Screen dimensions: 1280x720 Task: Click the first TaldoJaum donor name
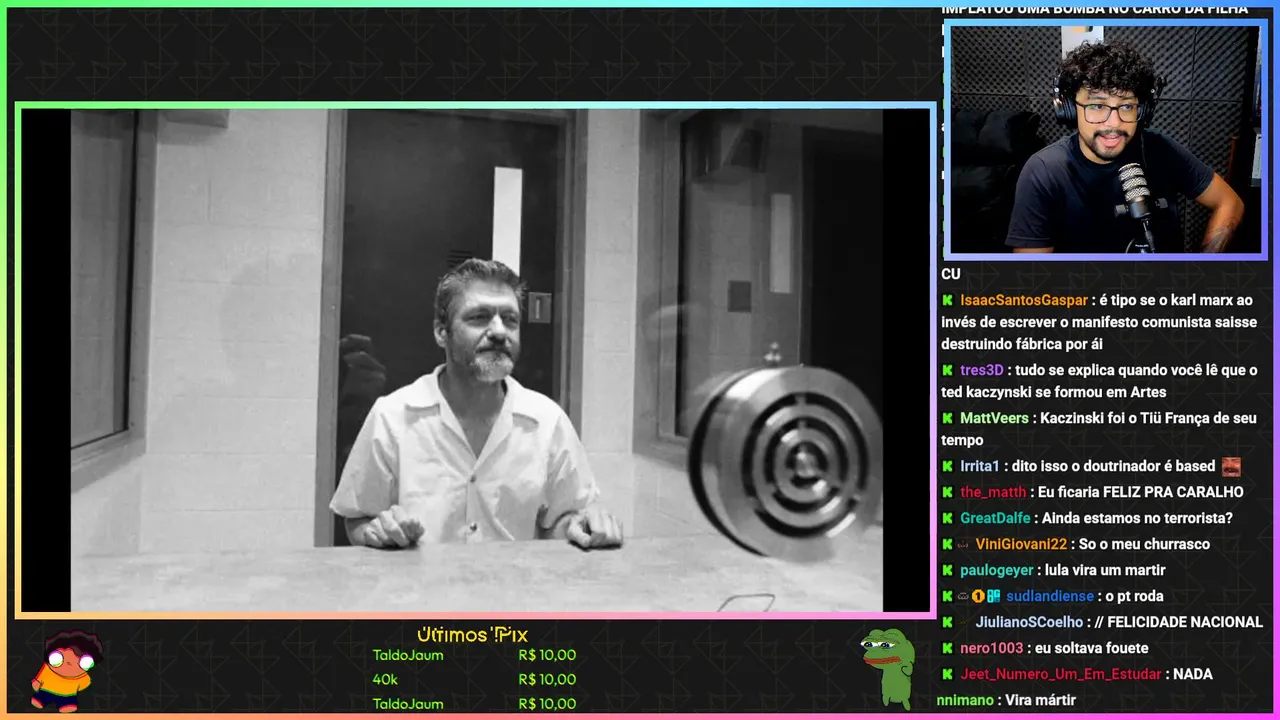tap(408, 655)
